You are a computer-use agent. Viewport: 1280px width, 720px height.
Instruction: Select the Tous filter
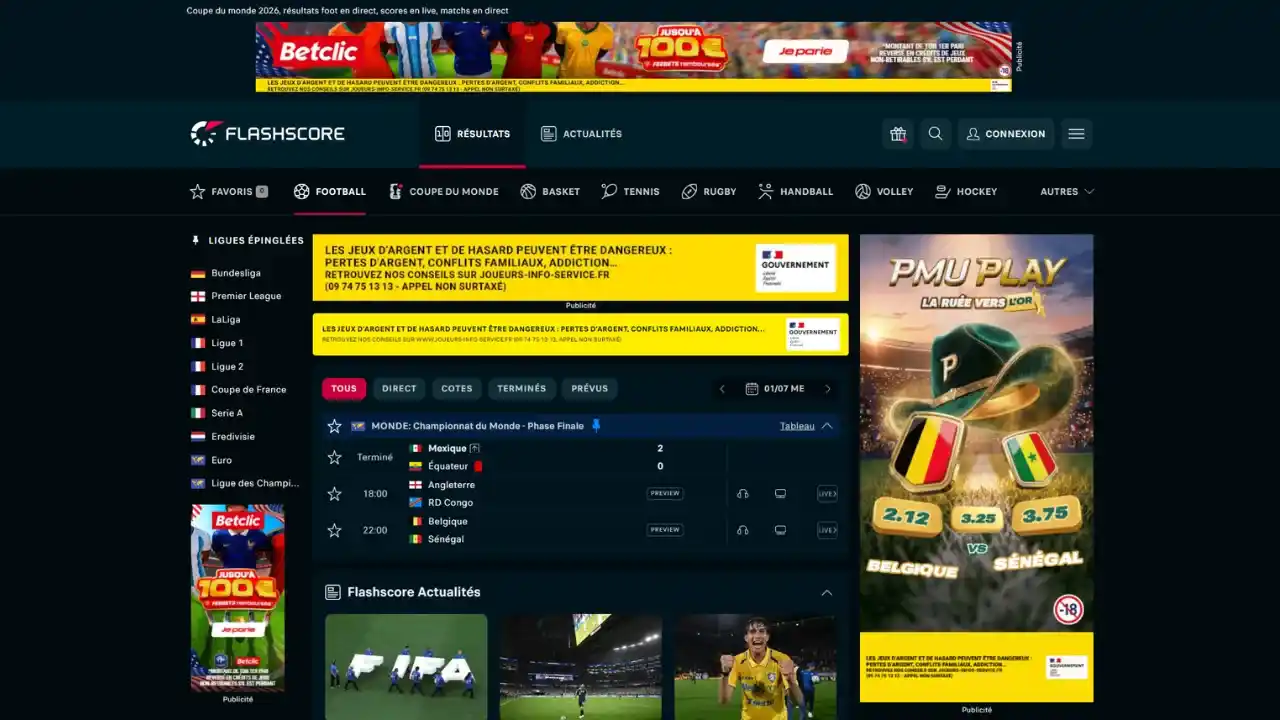coord(344,389)
